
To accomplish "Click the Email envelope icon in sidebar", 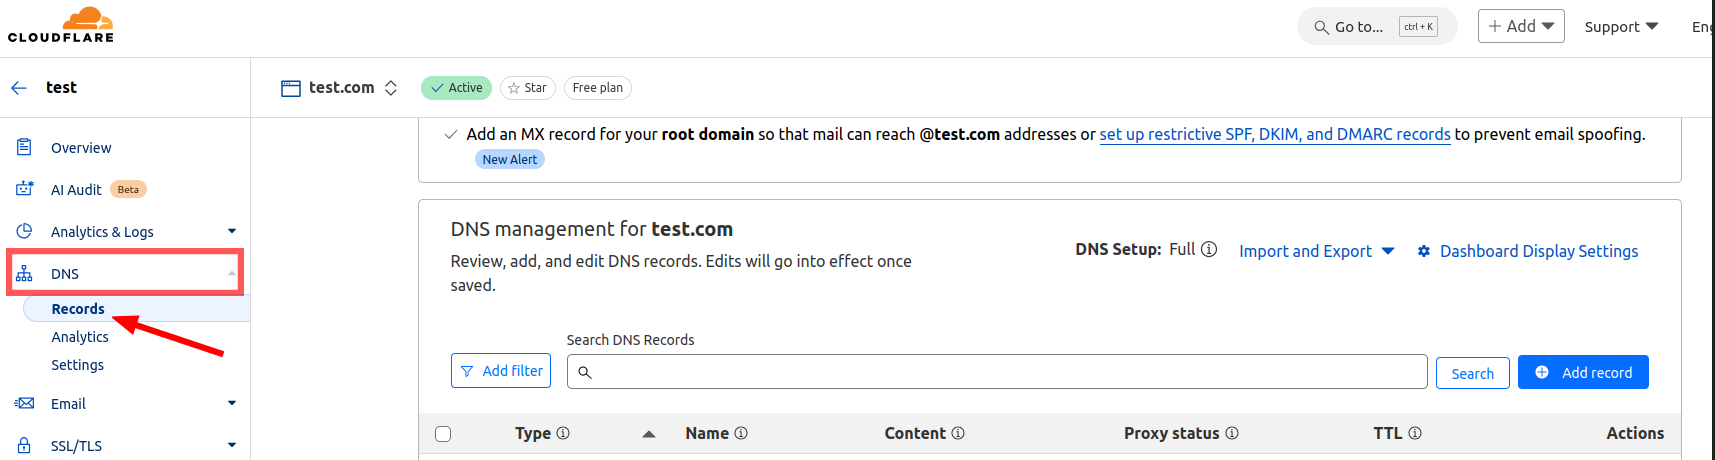I will pyautogui.click(x=24, y=403).
